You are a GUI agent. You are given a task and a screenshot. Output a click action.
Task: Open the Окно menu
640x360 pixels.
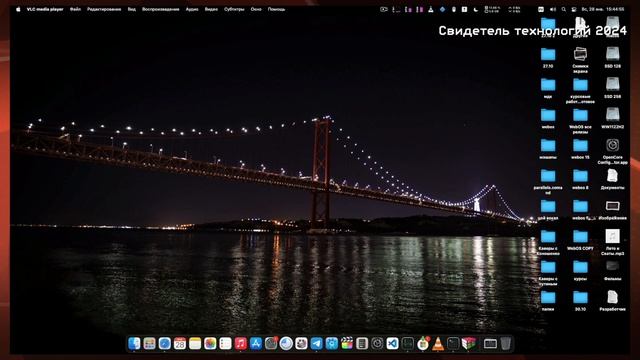pyautogui.click(x=256, y=9)
